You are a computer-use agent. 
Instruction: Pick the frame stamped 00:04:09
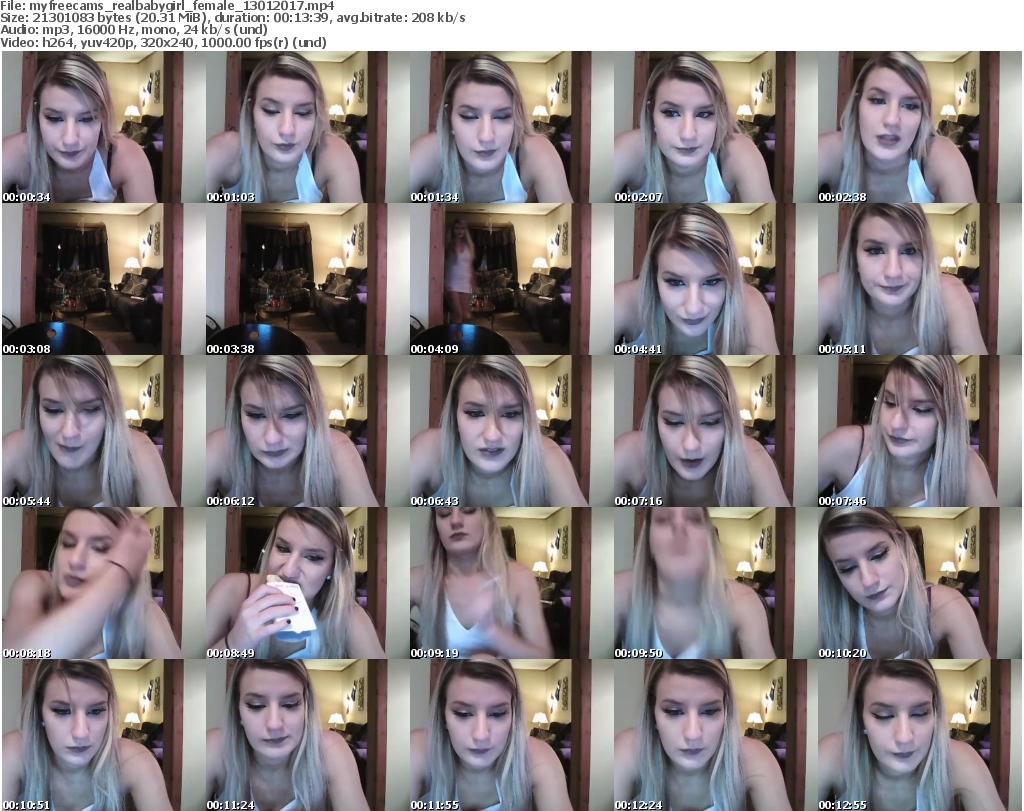tap(511, 279)
